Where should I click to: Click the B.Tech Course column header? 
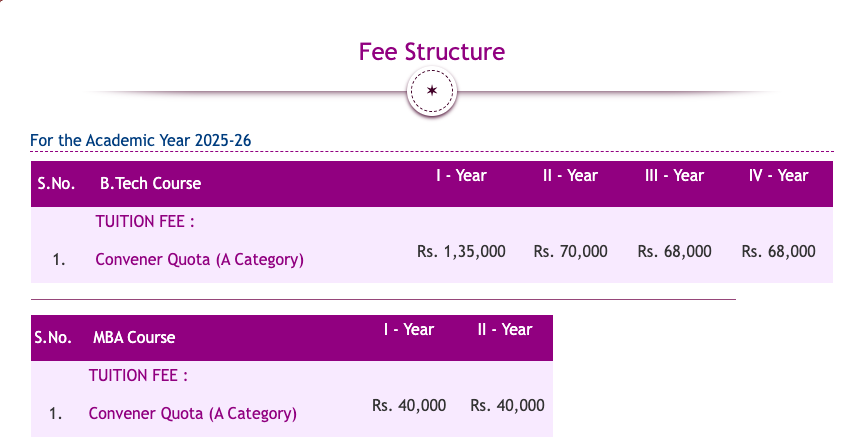coord(150,184)
